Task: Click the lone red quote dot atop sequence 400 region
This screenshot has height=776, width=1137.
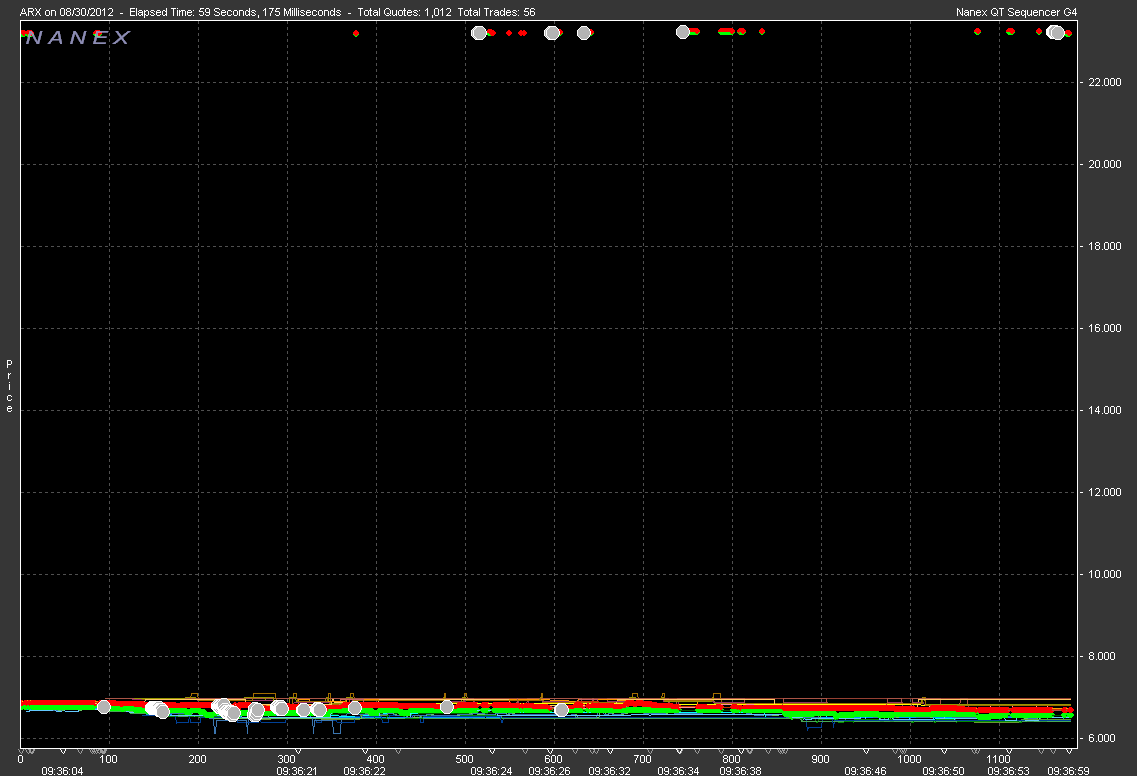Action: click(x=355, y=33)
